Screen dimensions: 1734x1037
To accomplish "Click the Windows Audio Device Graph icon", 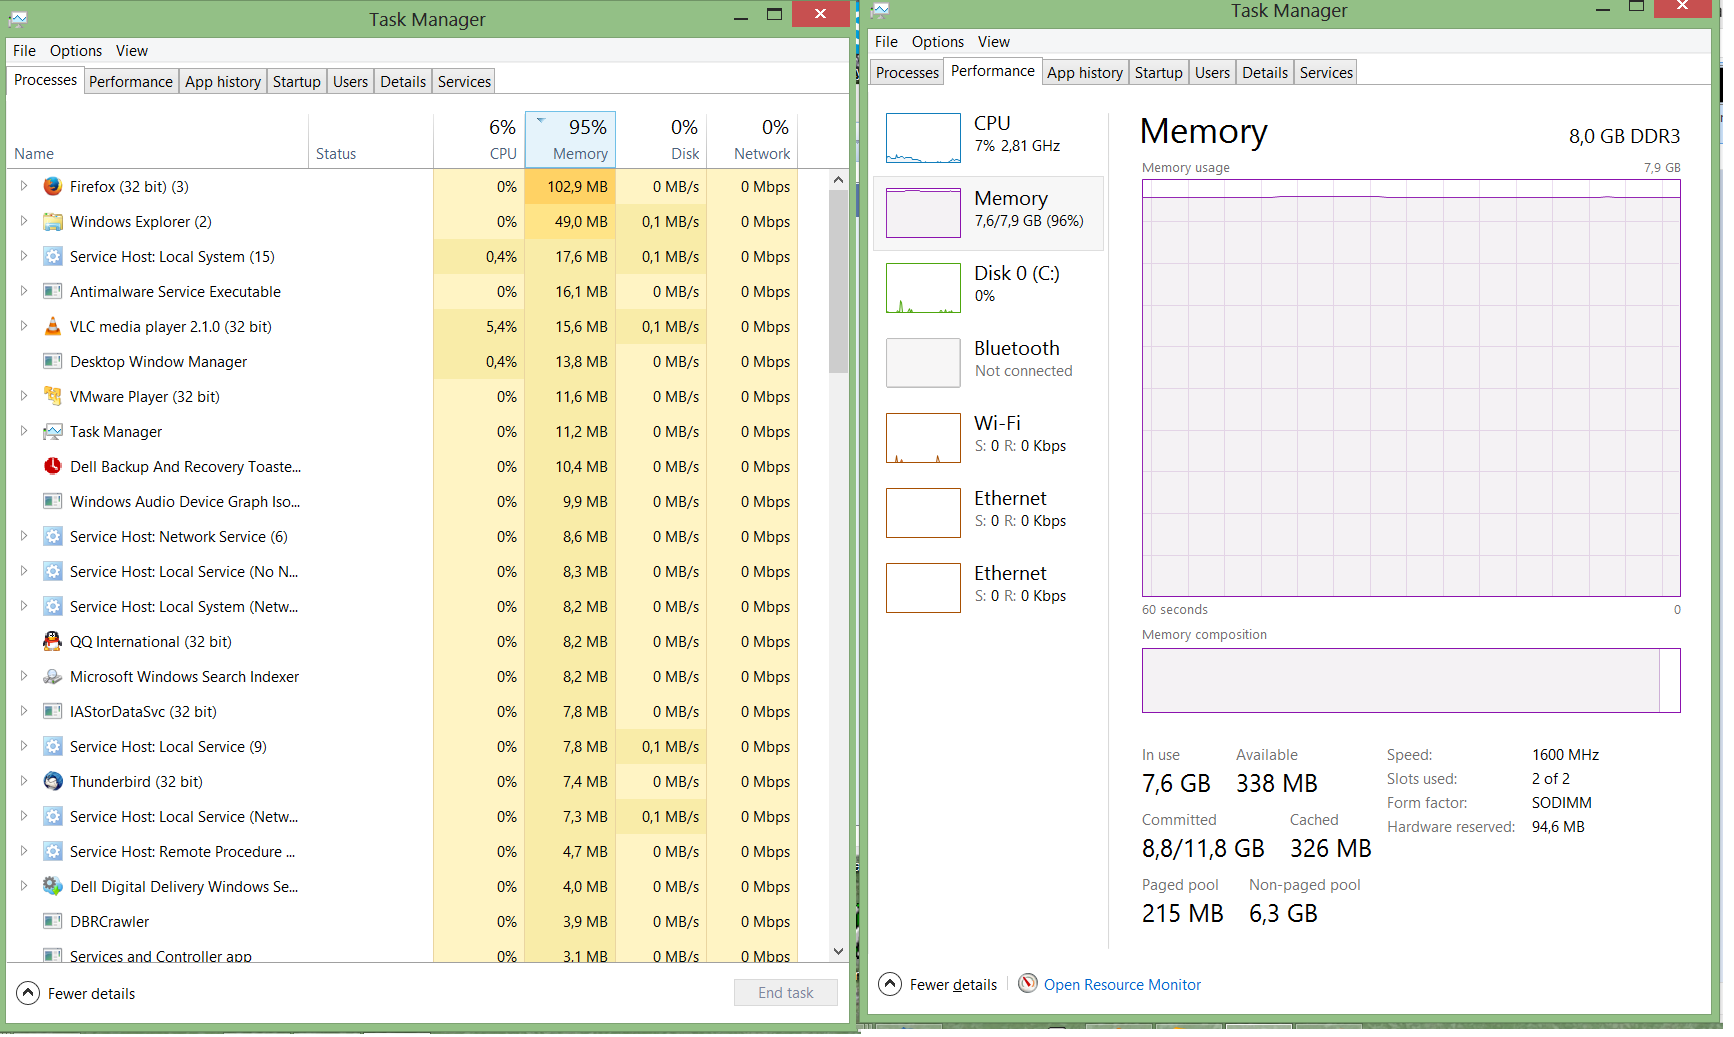I will point(53,501).
